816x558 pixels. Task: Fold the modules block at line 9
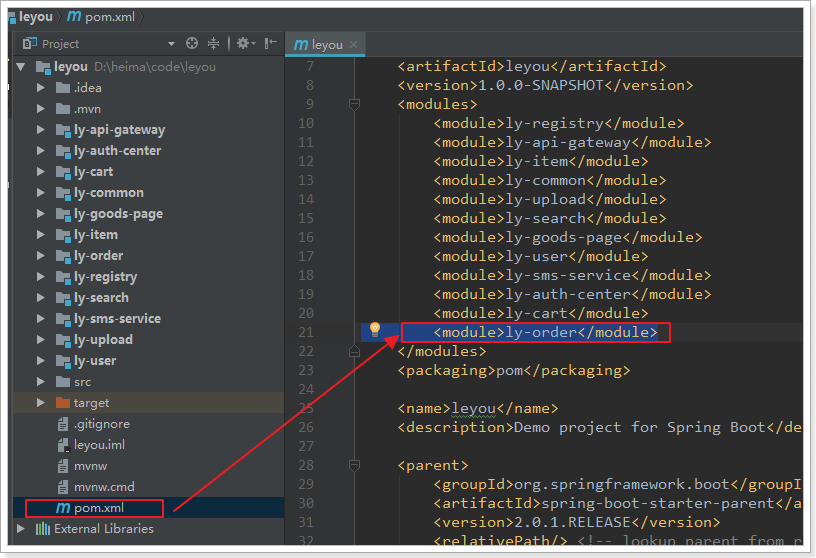pos(354,104)
